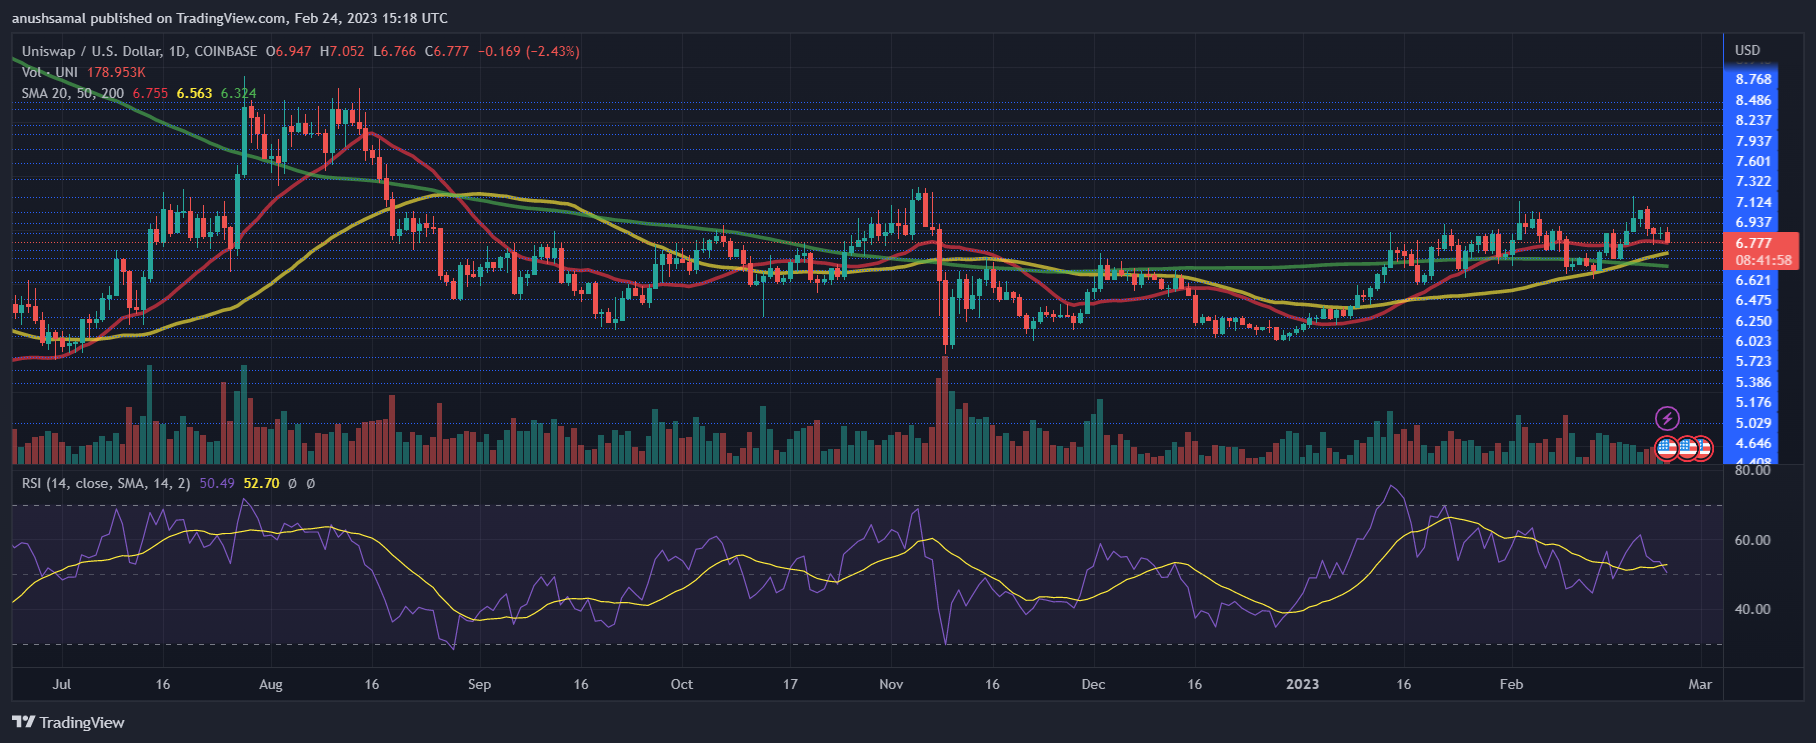Click the 5.176 price axis label
1816x743 pixels.
point(1753,402)
